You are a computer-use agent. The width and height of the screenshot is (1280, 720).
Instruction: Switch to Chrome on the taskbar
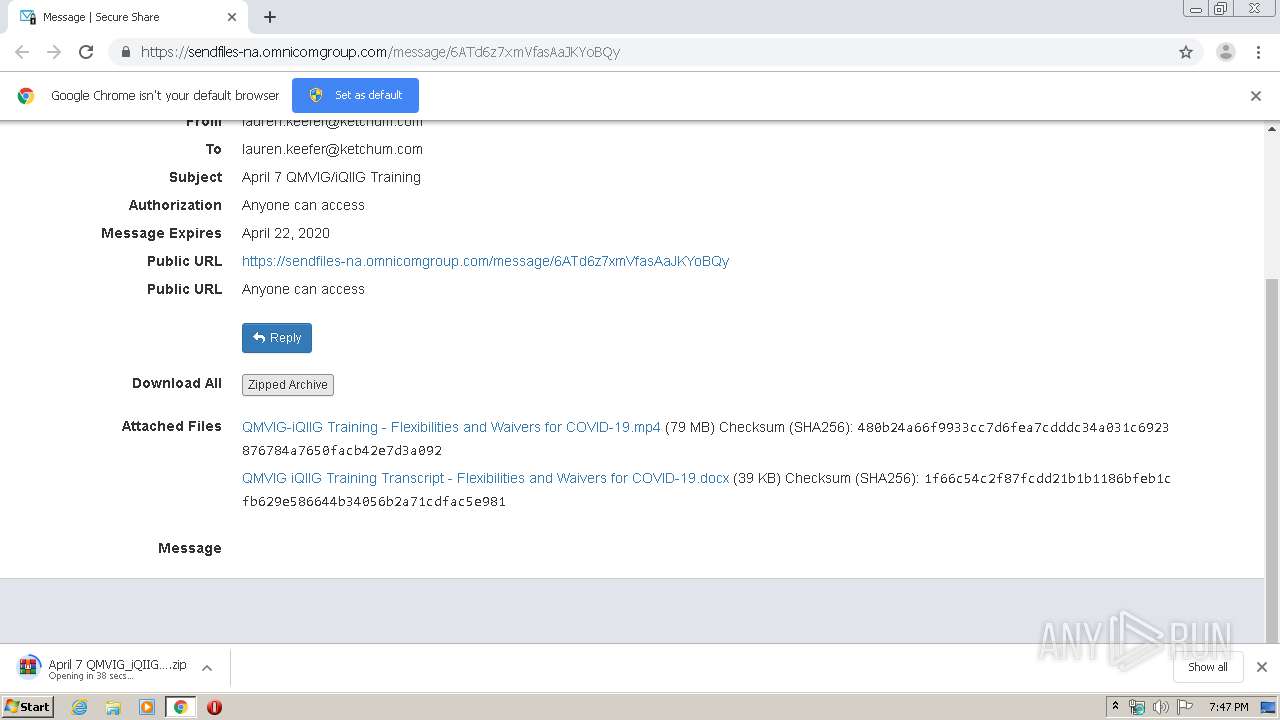tap(180, 707)
